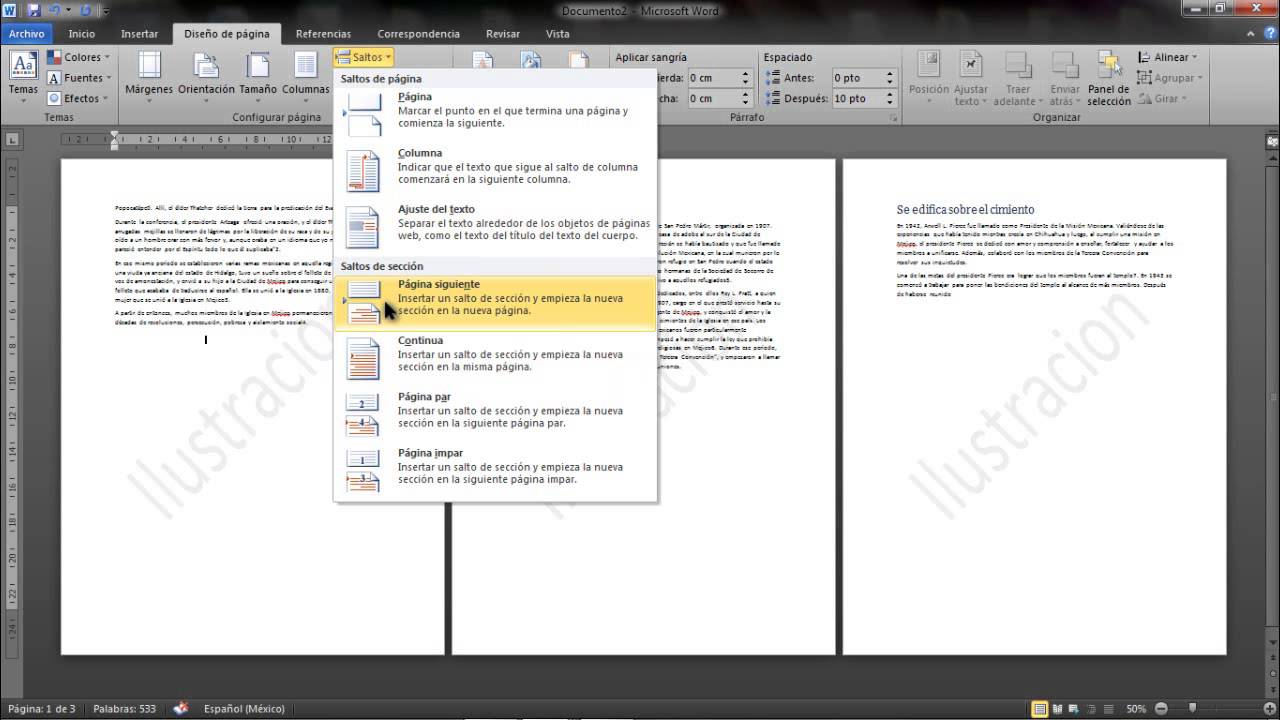The height and width of the screenshot is (720, 1280).
Task: Click the left indent stepper arrows
Action: (745, 77)
